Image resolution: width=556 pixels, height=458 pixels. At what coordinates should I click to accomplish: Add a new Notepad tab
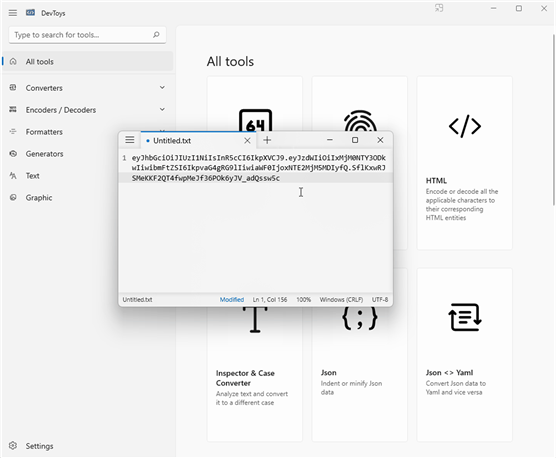[267, 140]
